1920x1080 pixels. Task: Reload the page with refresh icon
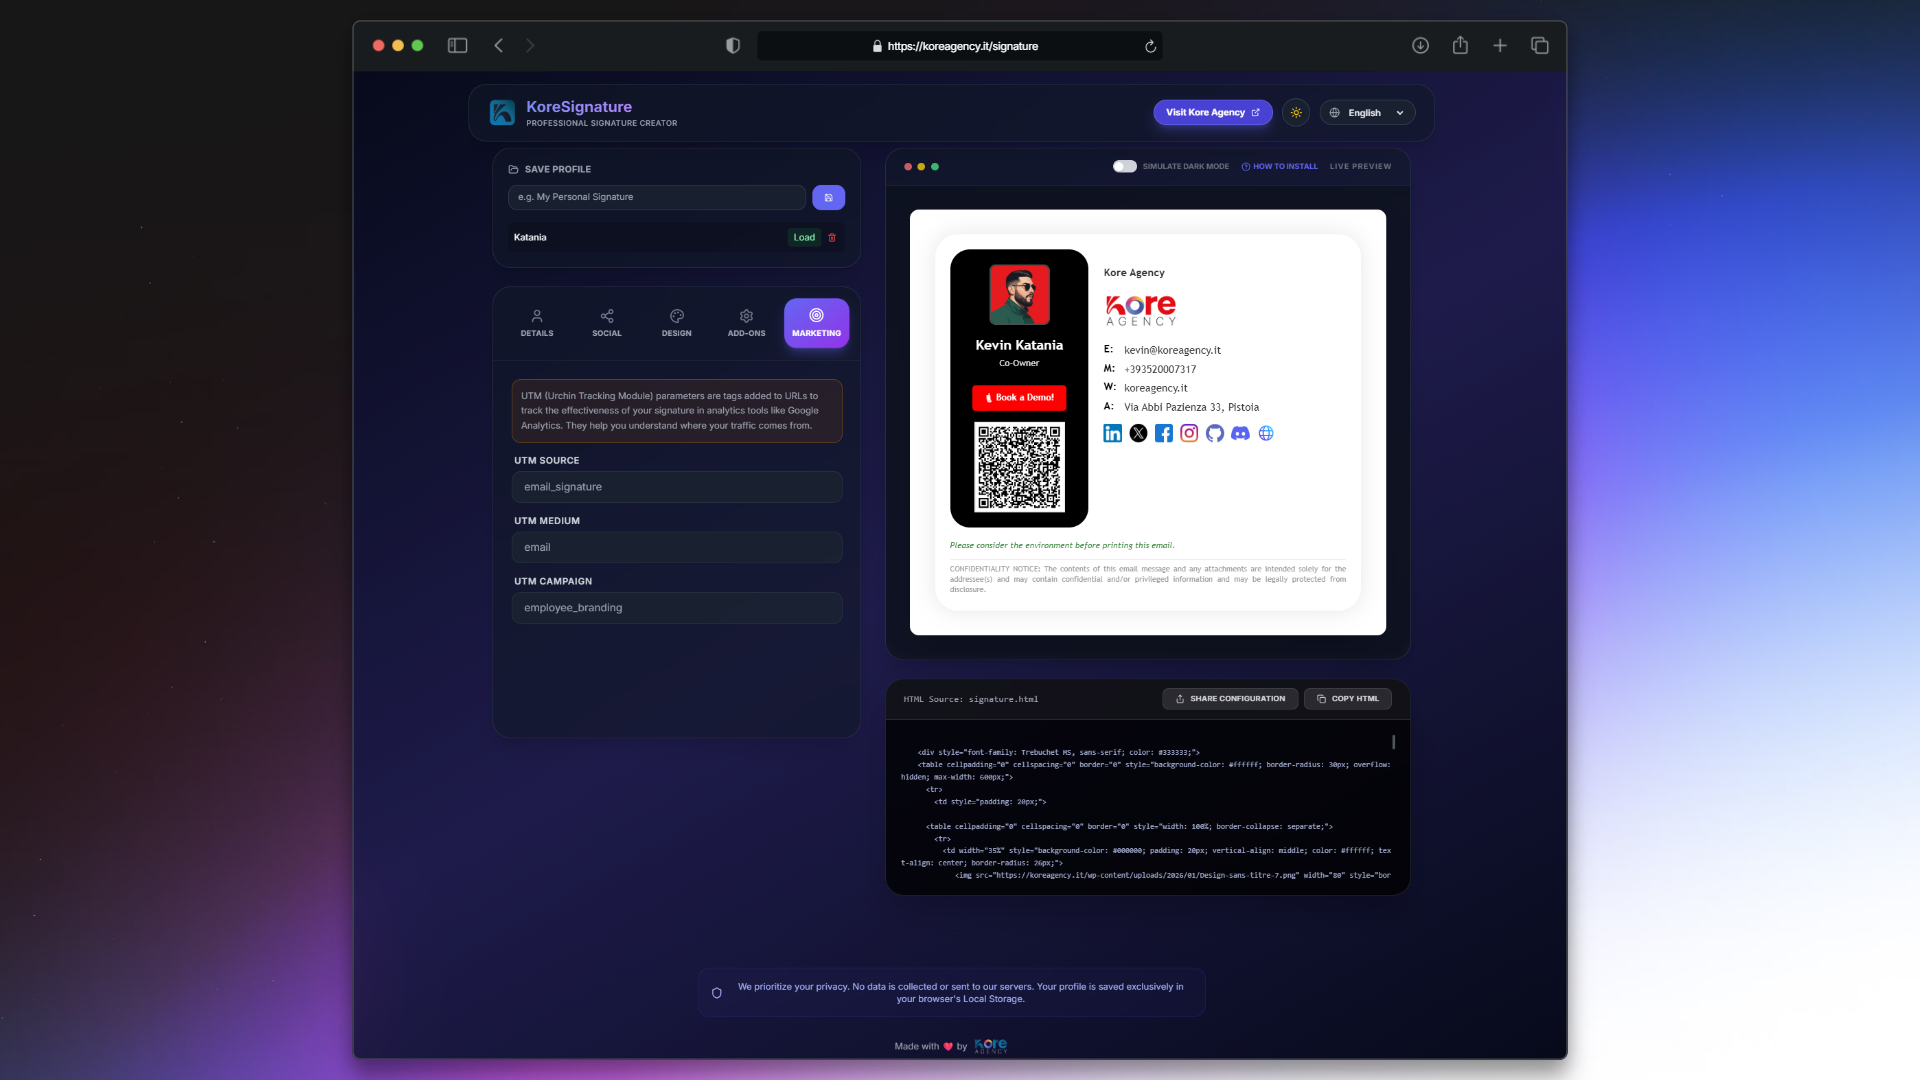pyautogui.click(x=1150, y=46)
